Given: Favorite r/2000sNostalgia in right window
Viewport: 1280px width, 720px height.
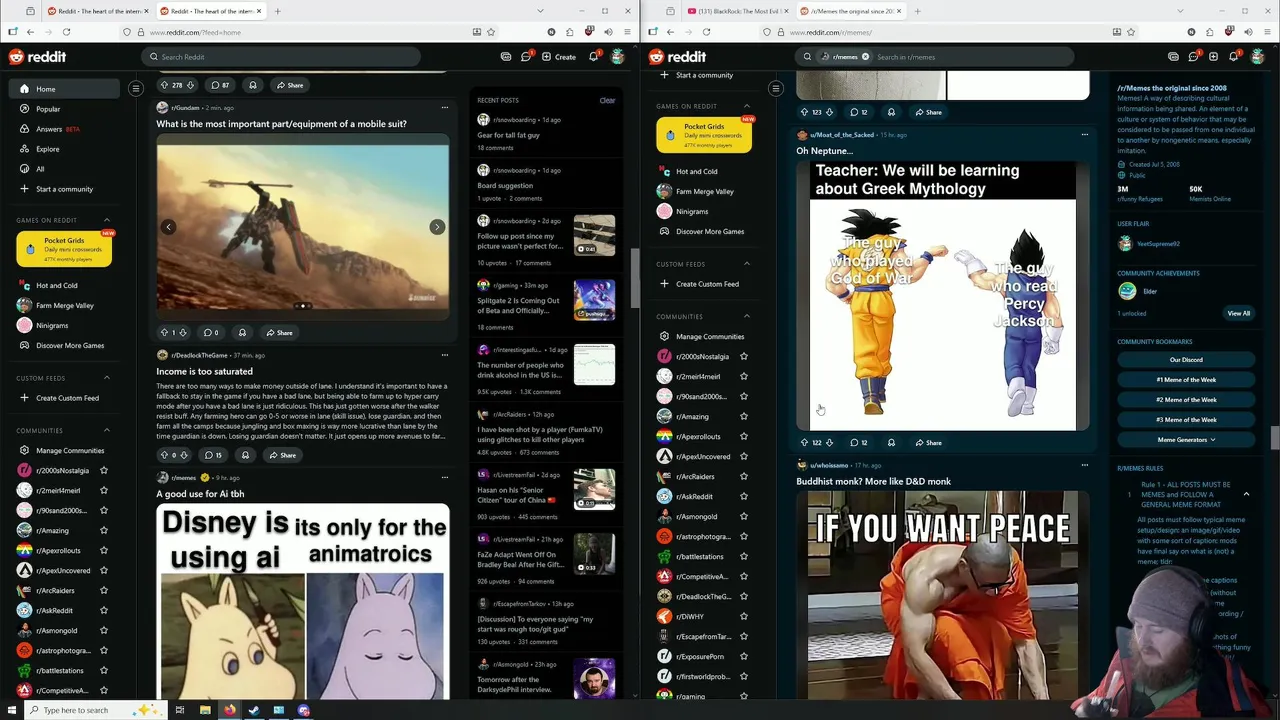Looking at the screenshot, I should click(x=743, y=356).
